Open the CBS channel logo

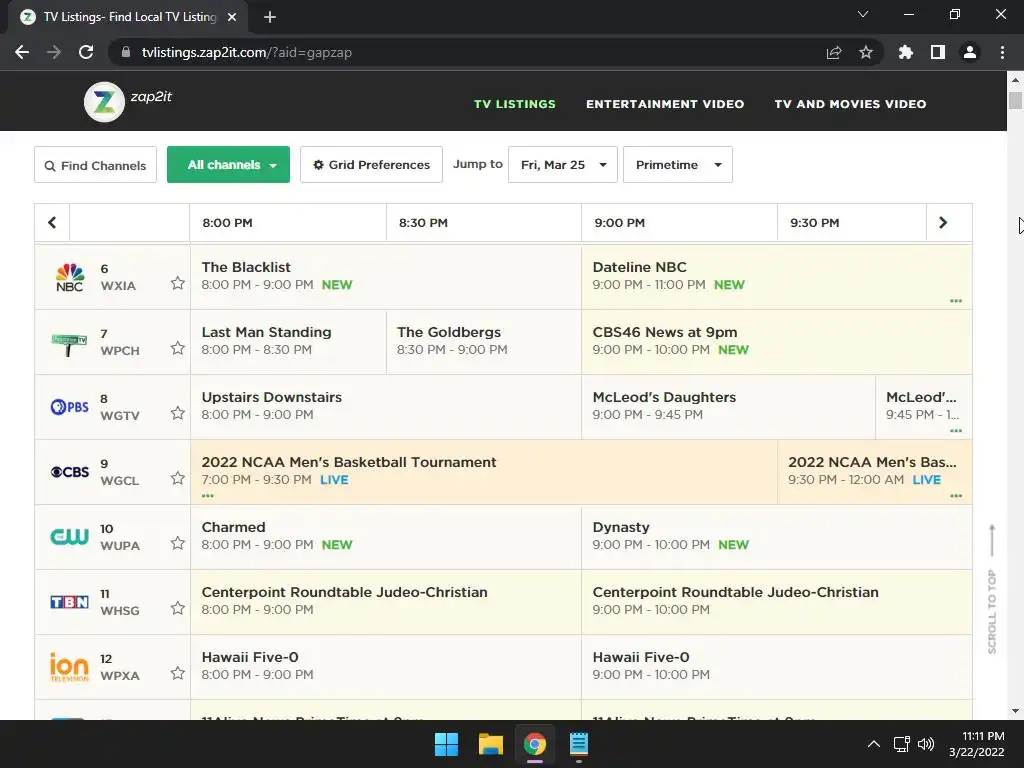pos(69,472)
